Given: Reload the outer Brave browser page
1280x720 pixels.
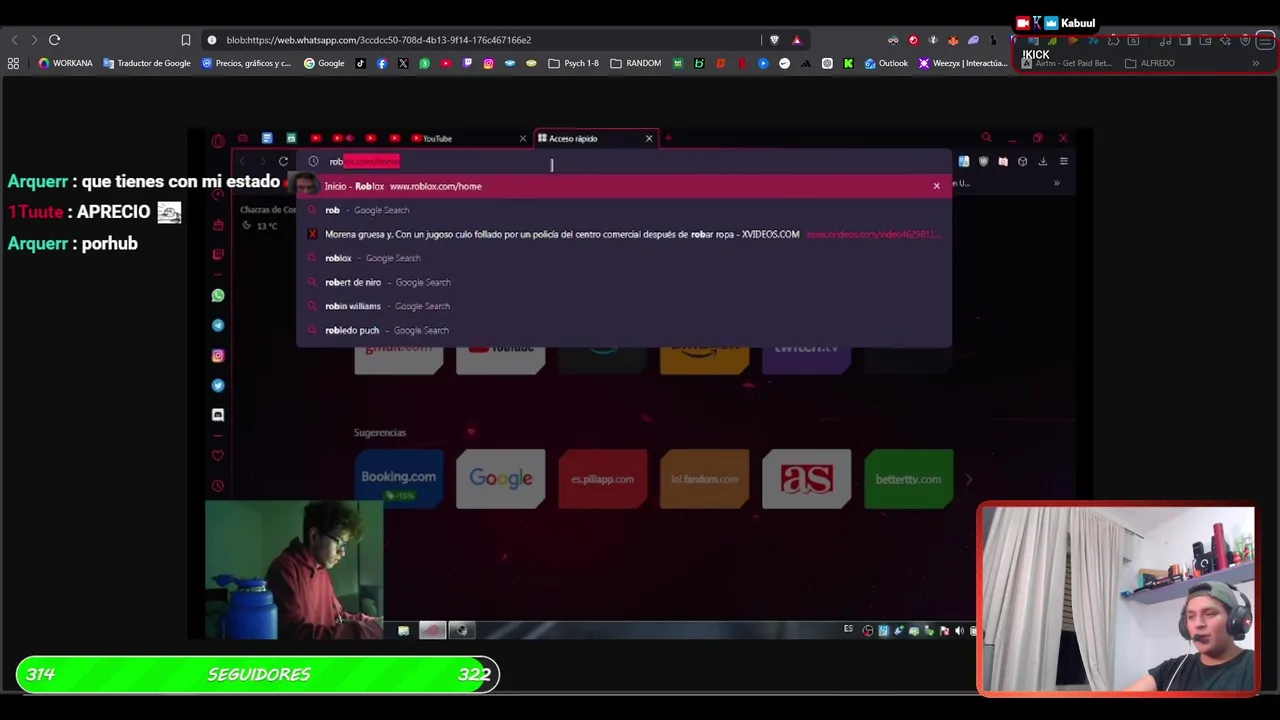Looking at the screenshot, I should tap(54, 40).
